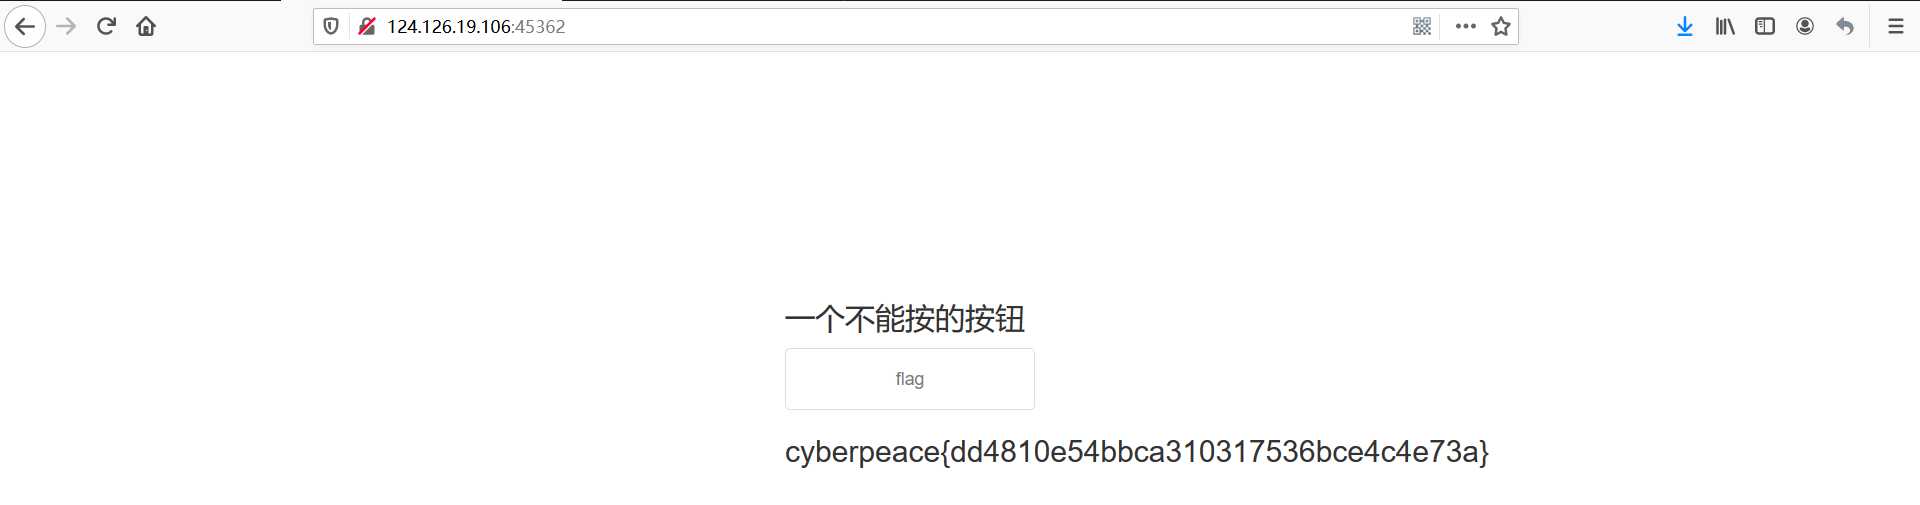
Task: Click the forward navigation arrow
Action: pos(66,27)
